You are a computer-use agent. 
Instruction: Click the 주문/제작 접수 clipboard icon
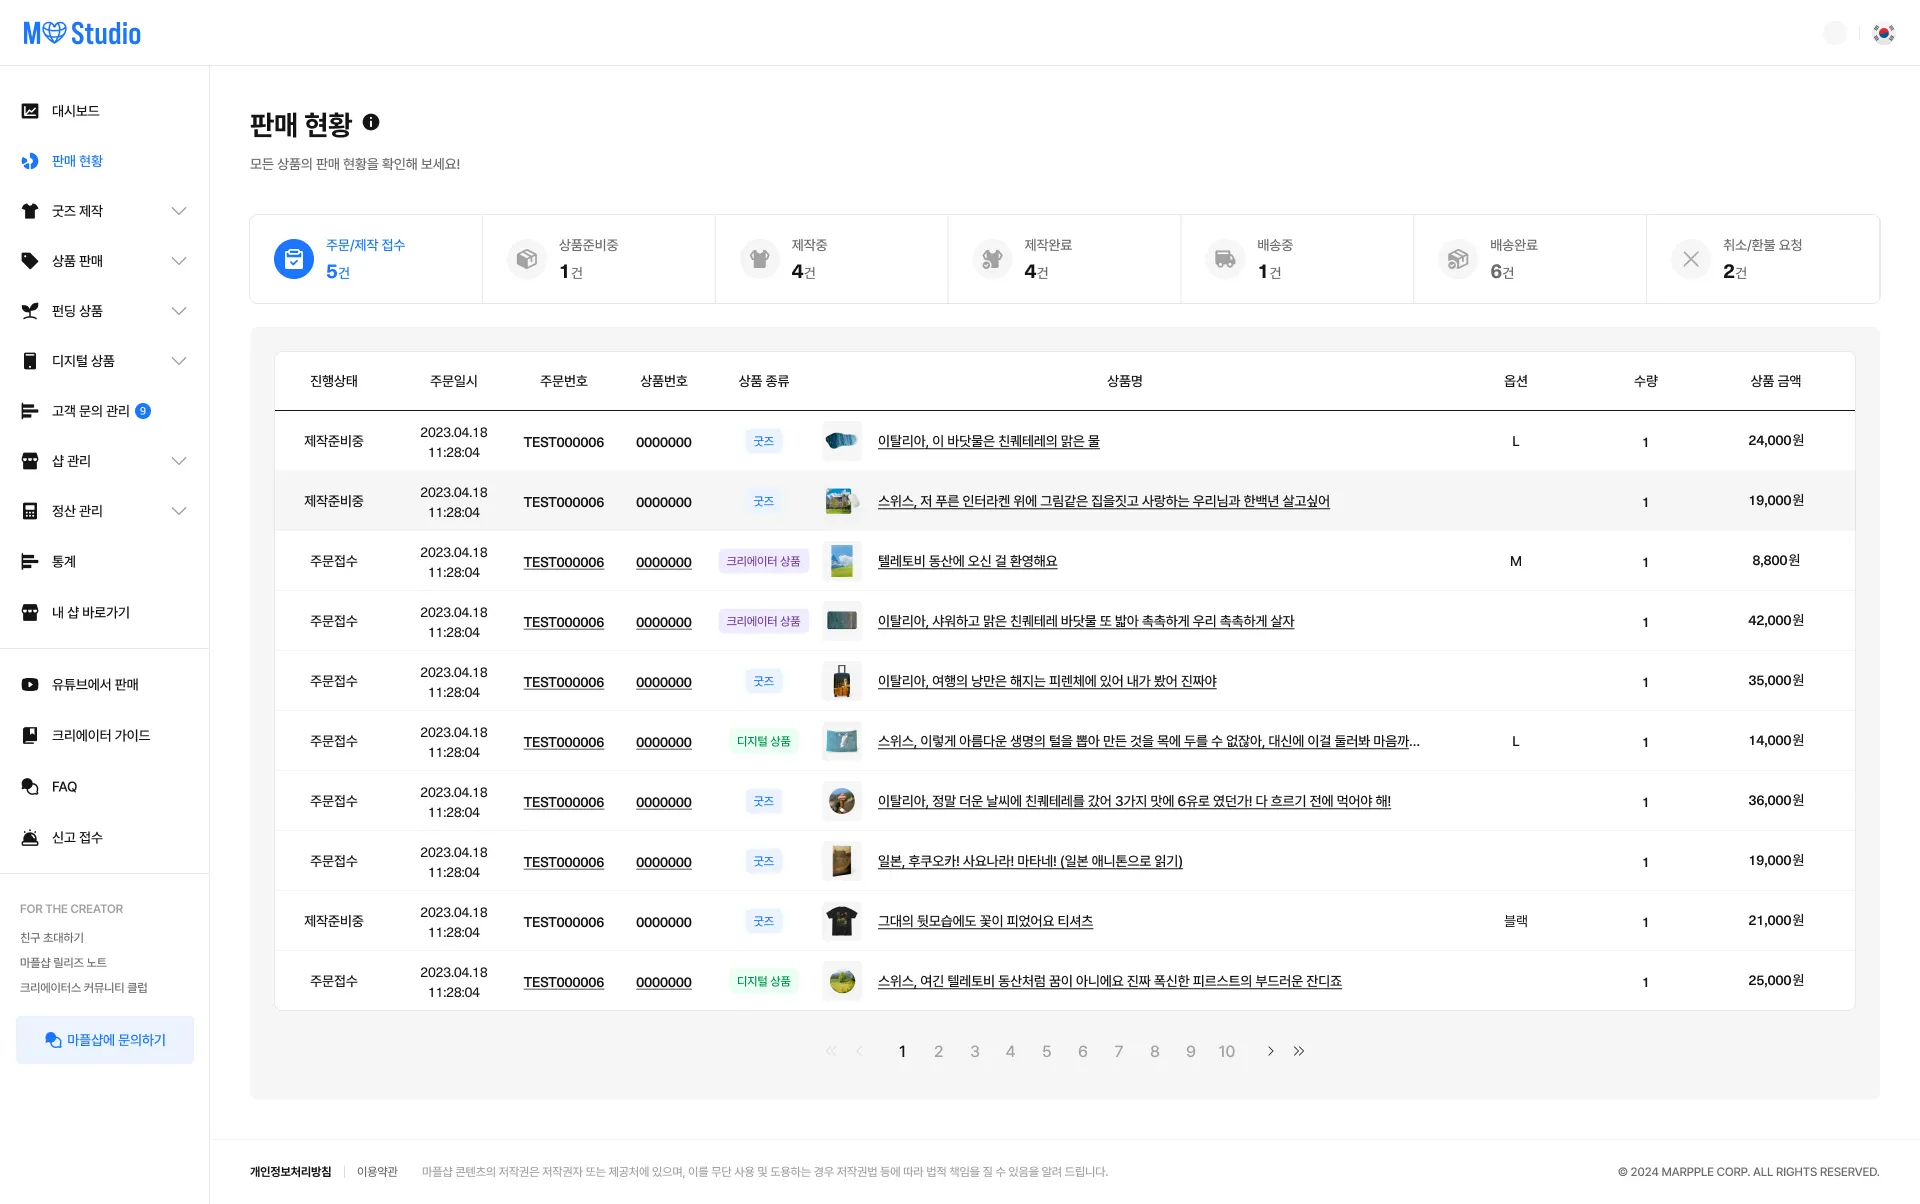[294, 259]
